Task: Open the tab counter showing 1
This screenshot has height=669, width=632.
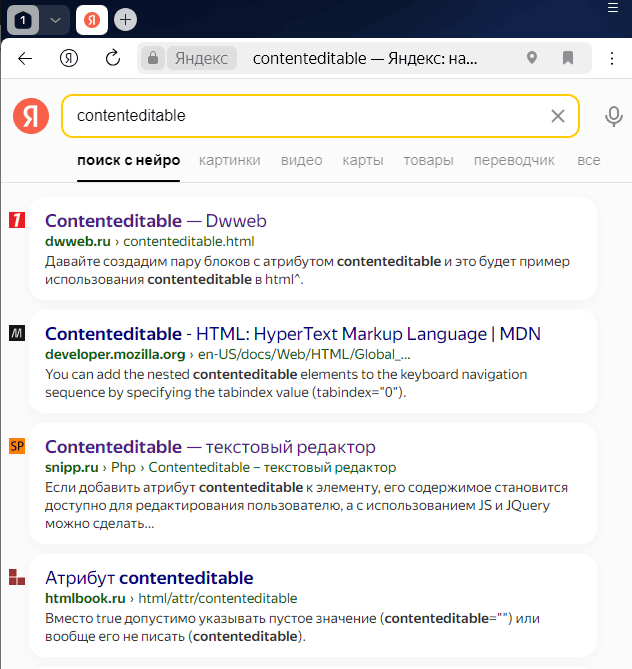Action: click(23, 20)
